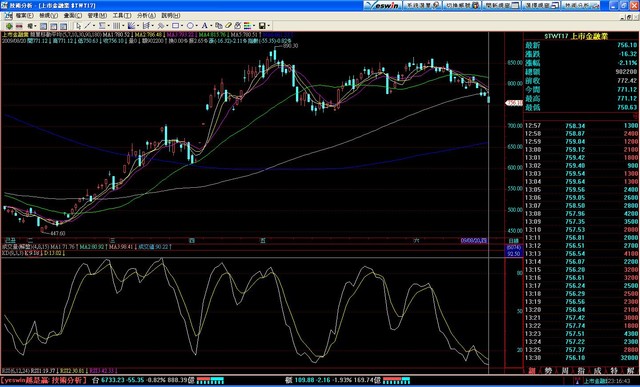Viewport: 640px width, 387px height.
Task: Click the Yeswin logo button
Action: [x=382, y=5]
